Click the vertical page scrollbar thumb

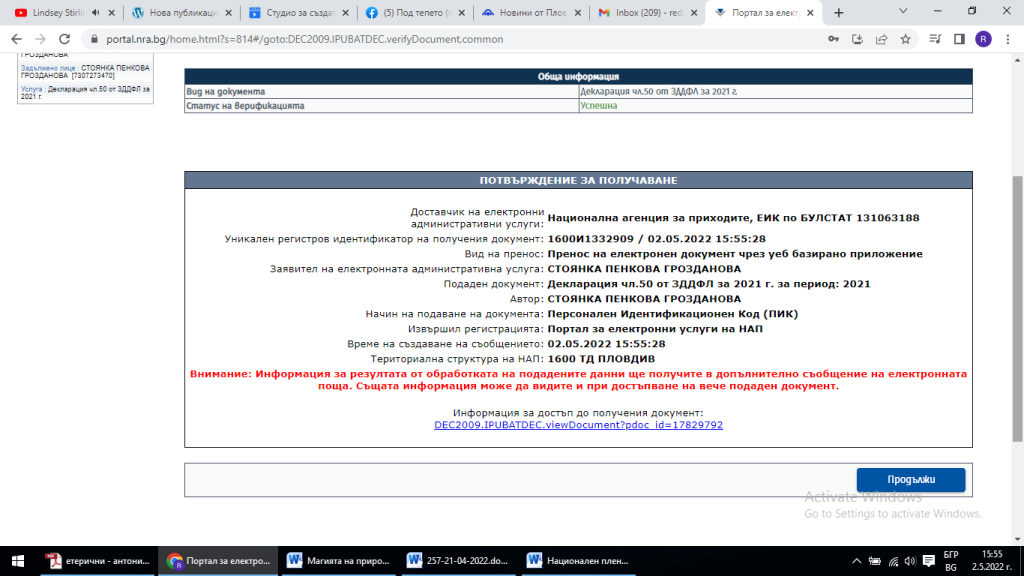1017,308
